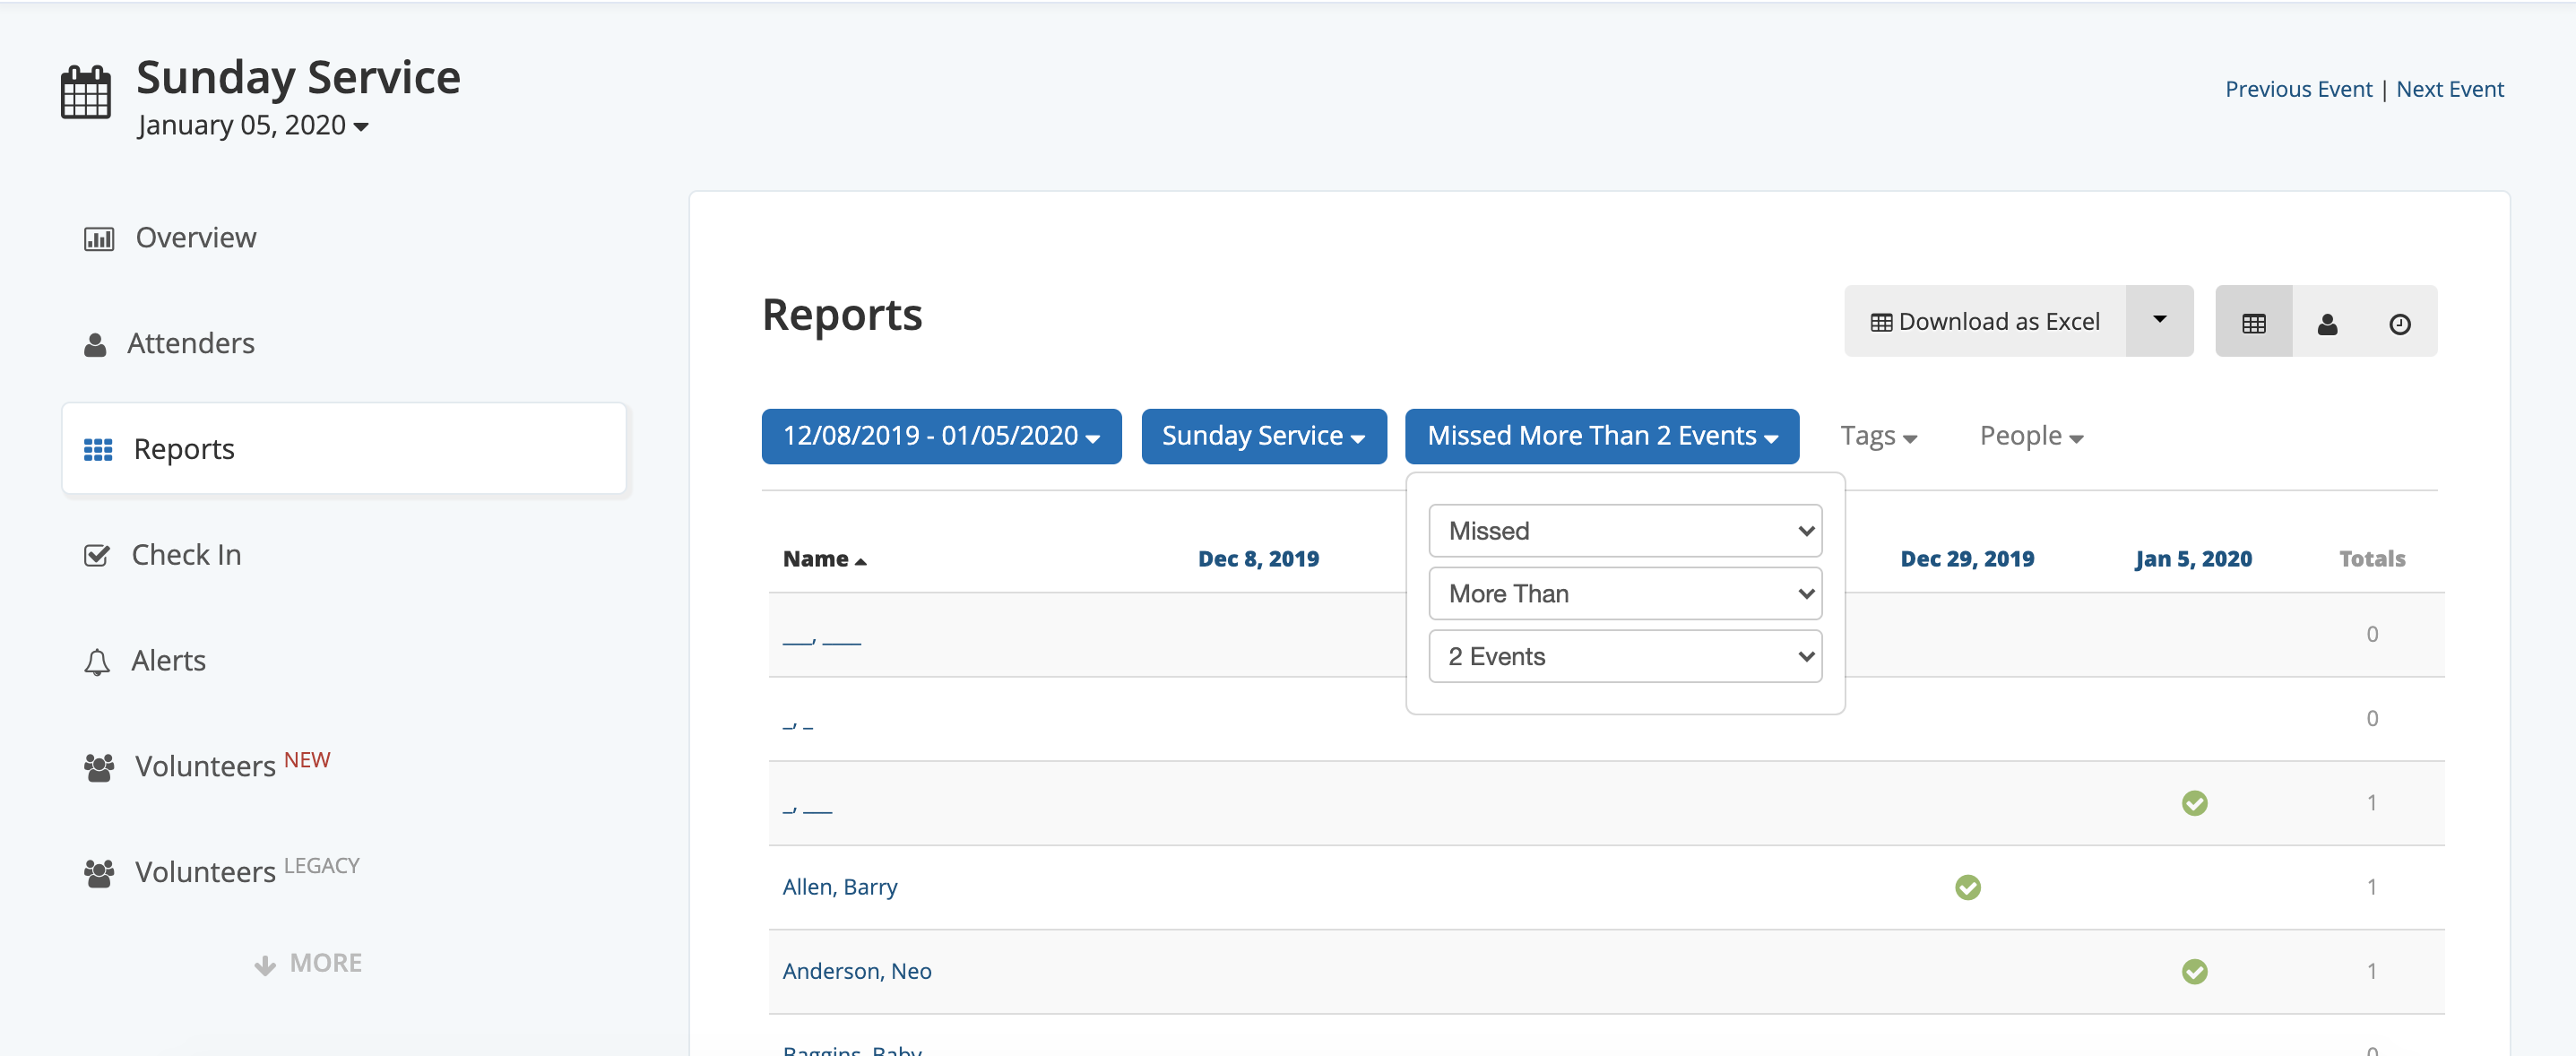Image resolution: width=2576 pixels, height=1056 pixels.
Task: Click the Sunday Service calendar icon
Action: click(86, 93)
